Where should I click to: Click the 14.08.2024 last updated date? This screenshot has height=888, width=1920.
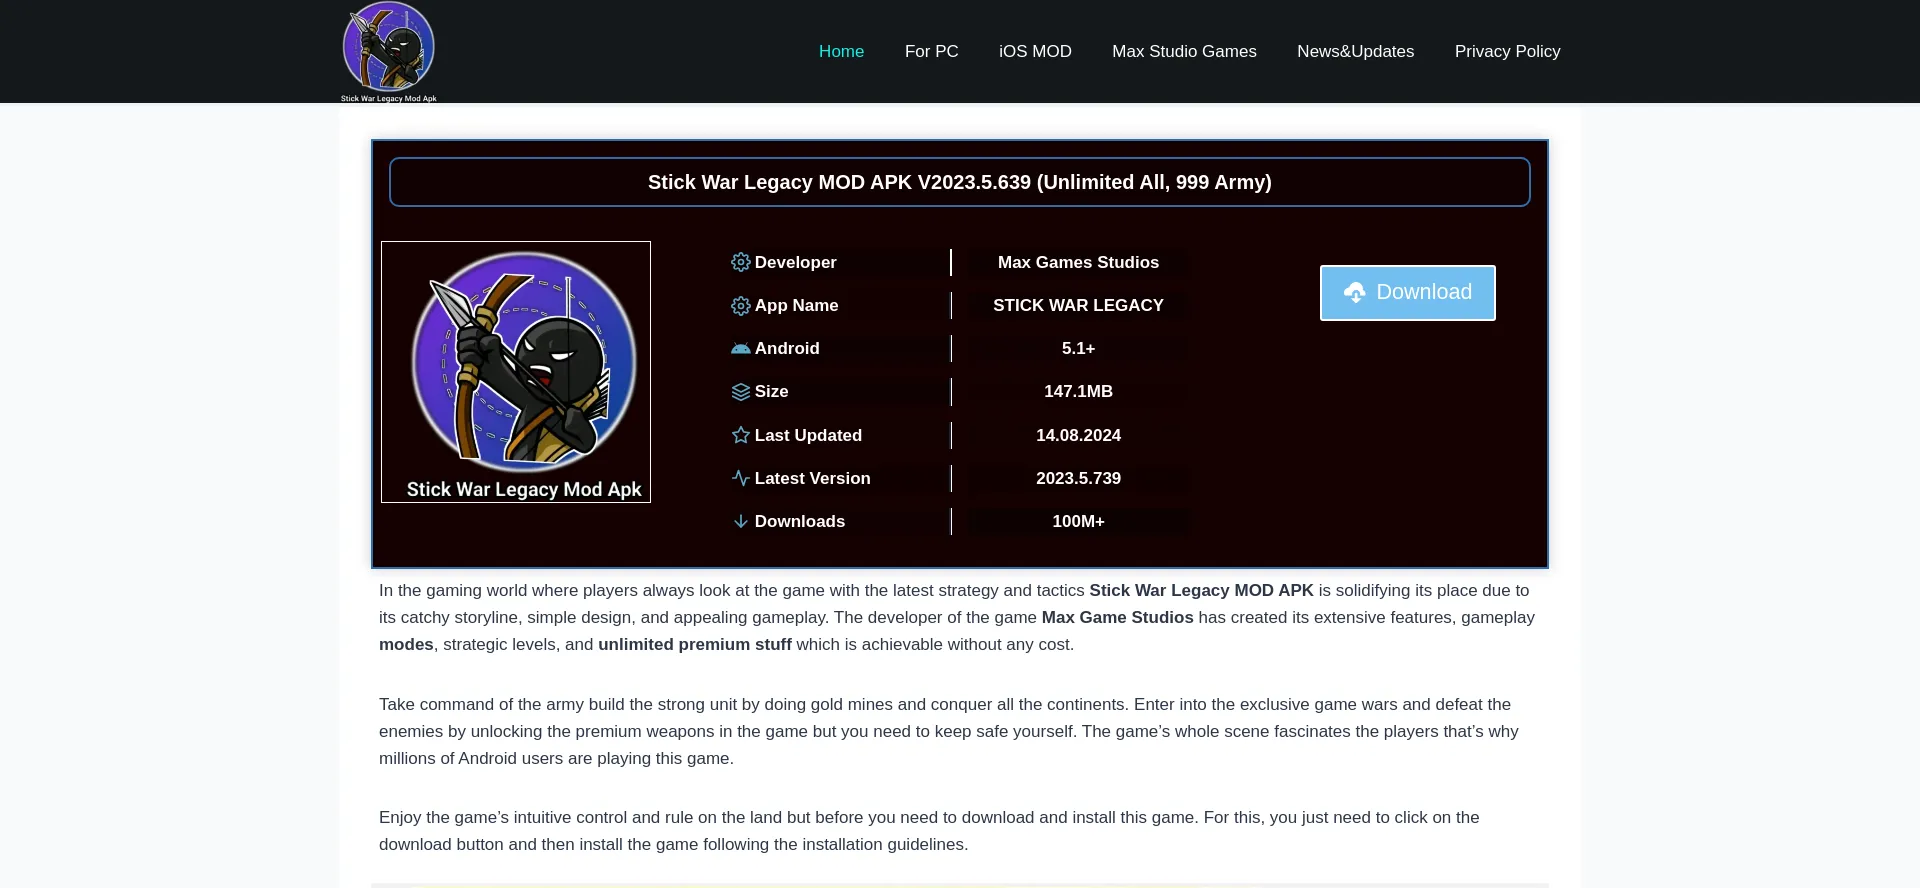pyautogui.click(x=1078, y=435)
